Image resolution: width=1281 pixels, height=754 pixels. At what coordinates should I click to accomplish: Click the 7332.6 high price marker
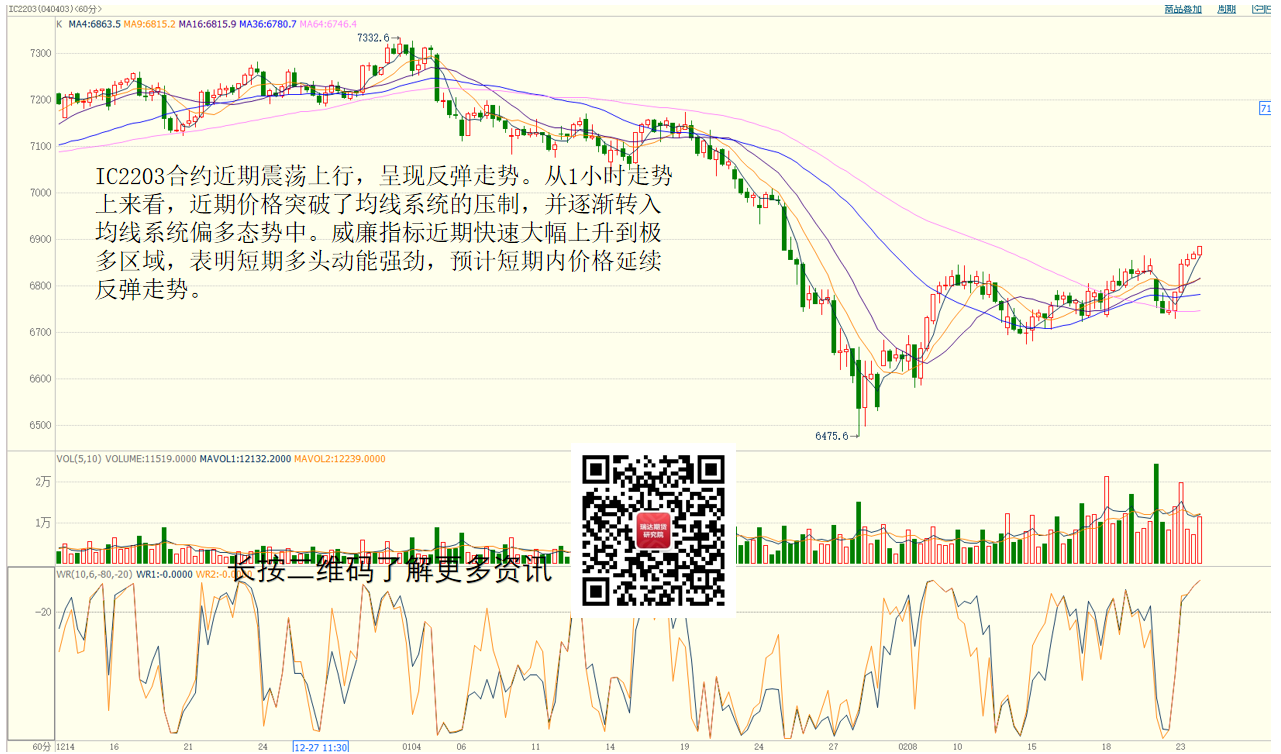373,38
